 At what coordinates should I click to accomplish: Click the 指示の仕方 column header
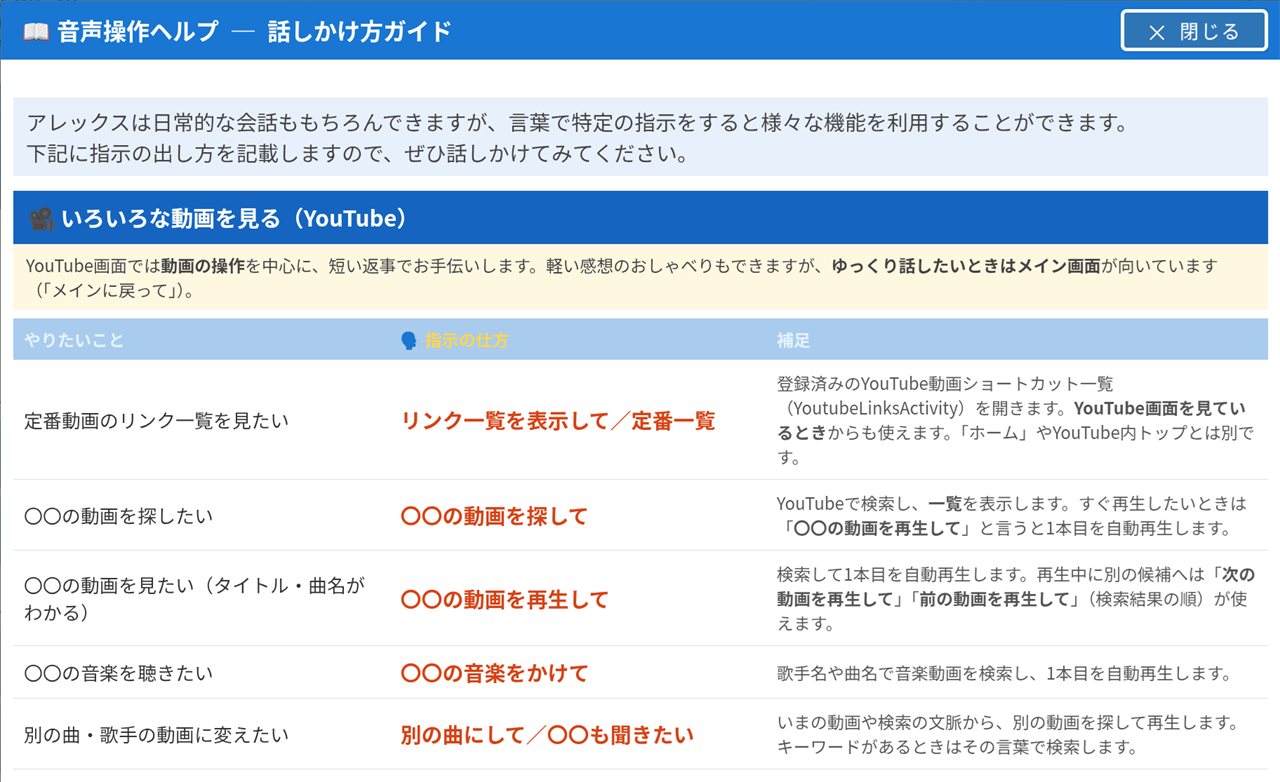[467, 340]
